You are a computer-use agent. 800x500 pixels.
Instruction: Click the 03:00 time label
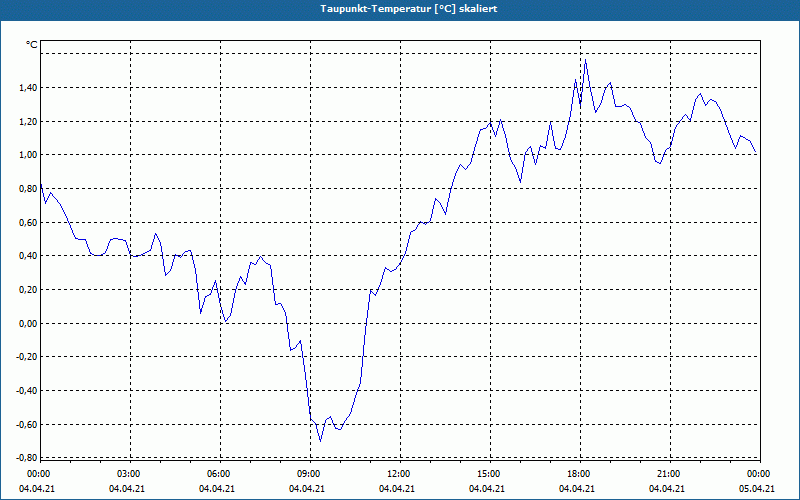(x=130, y=474)
